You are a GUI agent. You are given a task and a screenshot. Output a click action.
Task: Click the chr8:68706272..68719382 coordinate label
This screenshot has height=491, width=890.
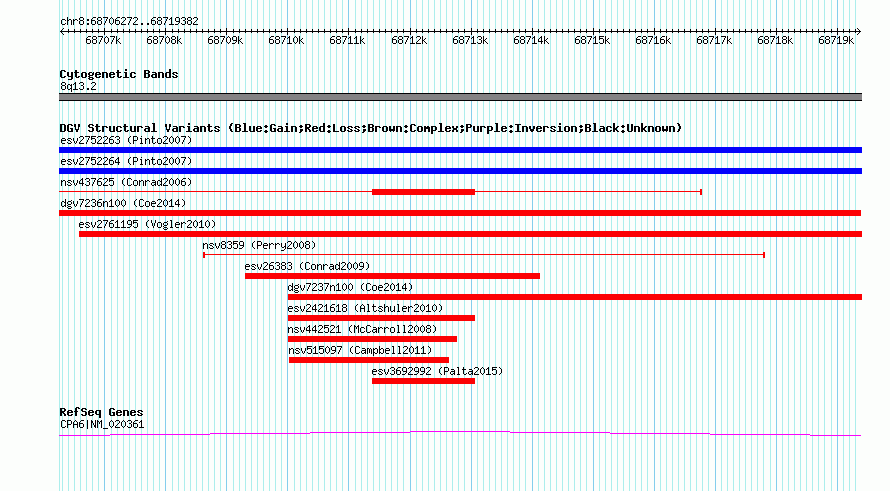pos(129,22)
